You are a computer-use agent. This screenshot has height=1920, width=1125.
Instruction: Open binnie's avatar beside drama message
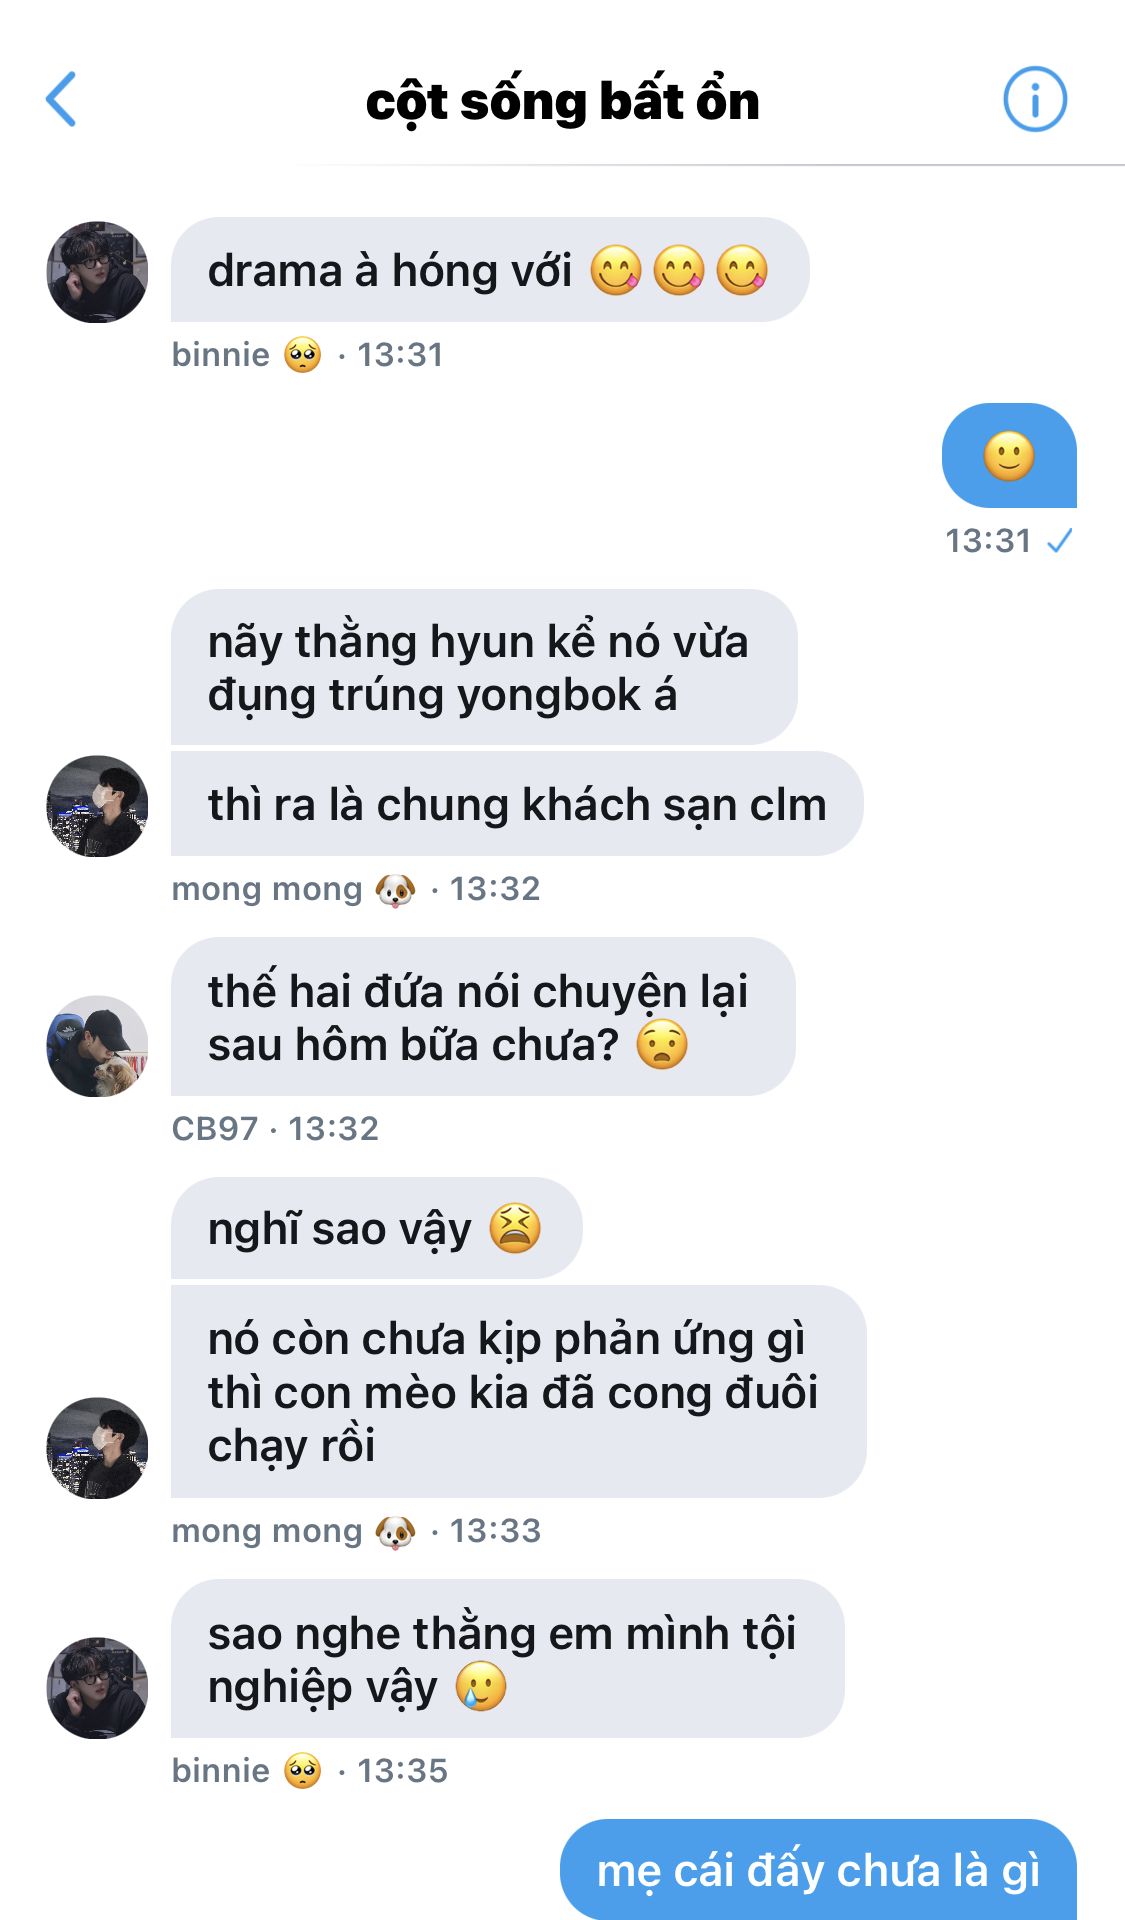coord(98,272)
